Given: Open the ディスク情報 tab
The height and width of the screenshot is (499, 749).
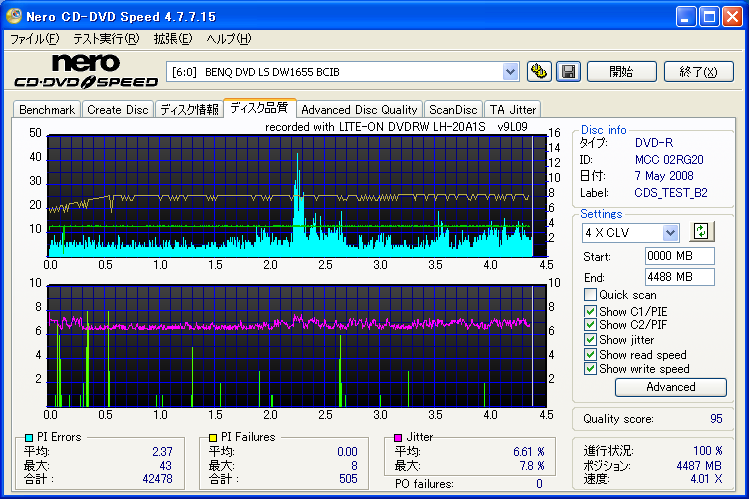Looking at the screenshot, I should (189, 110).
